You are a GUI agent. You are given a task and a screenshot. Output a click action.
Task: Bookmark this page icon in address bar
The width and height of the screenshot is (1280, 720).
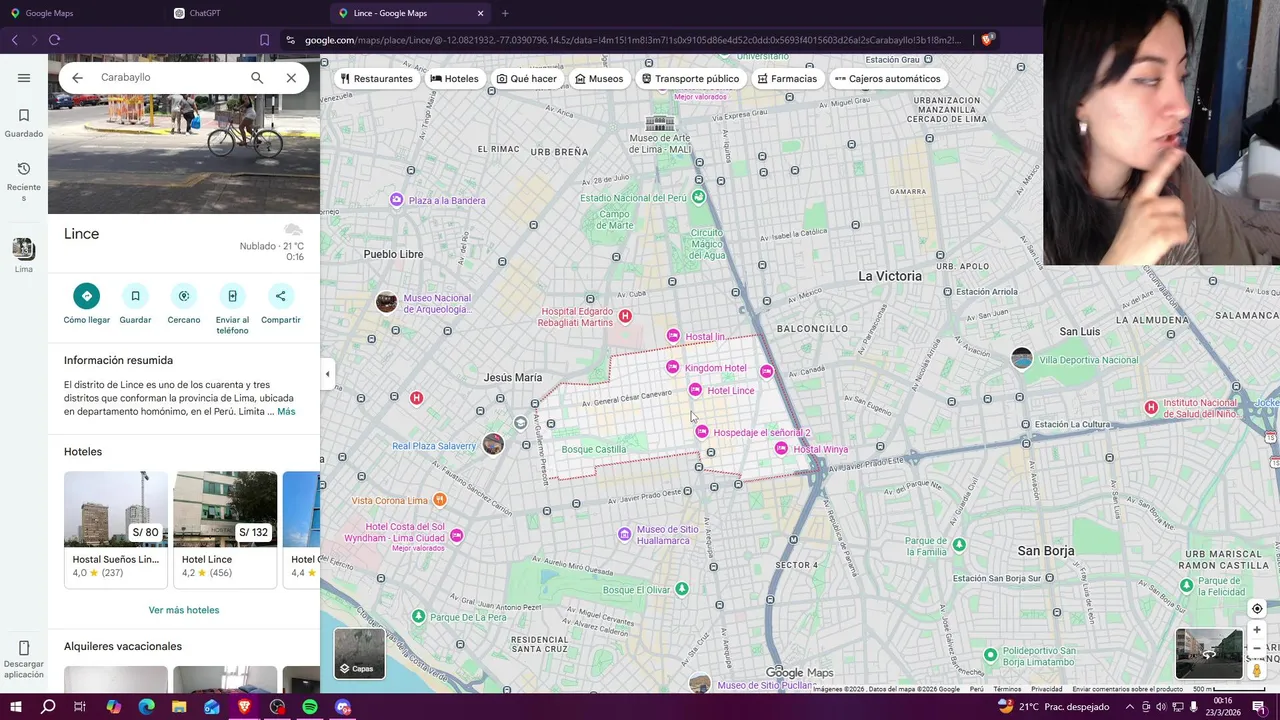pyautogui.click(x=264, y=40)
